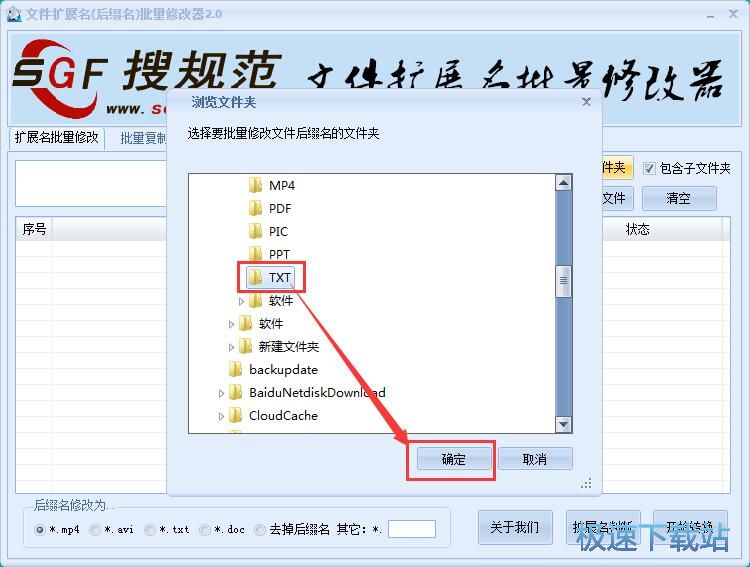This screenshot has width=750, height=567.
Task: Click the folder tree scrollbar thumb
Action: click(563, 281)
